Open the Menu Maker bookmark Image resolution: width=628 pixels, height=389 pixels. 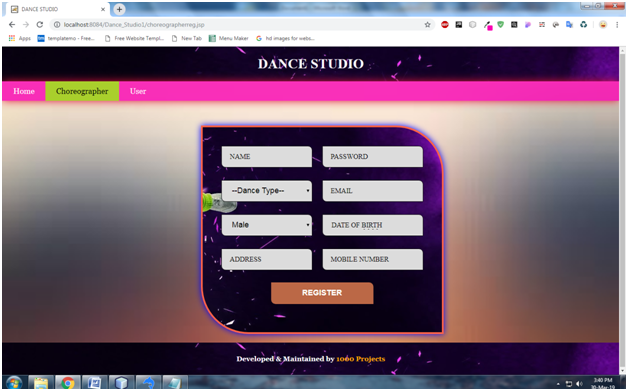coord(229,38)
